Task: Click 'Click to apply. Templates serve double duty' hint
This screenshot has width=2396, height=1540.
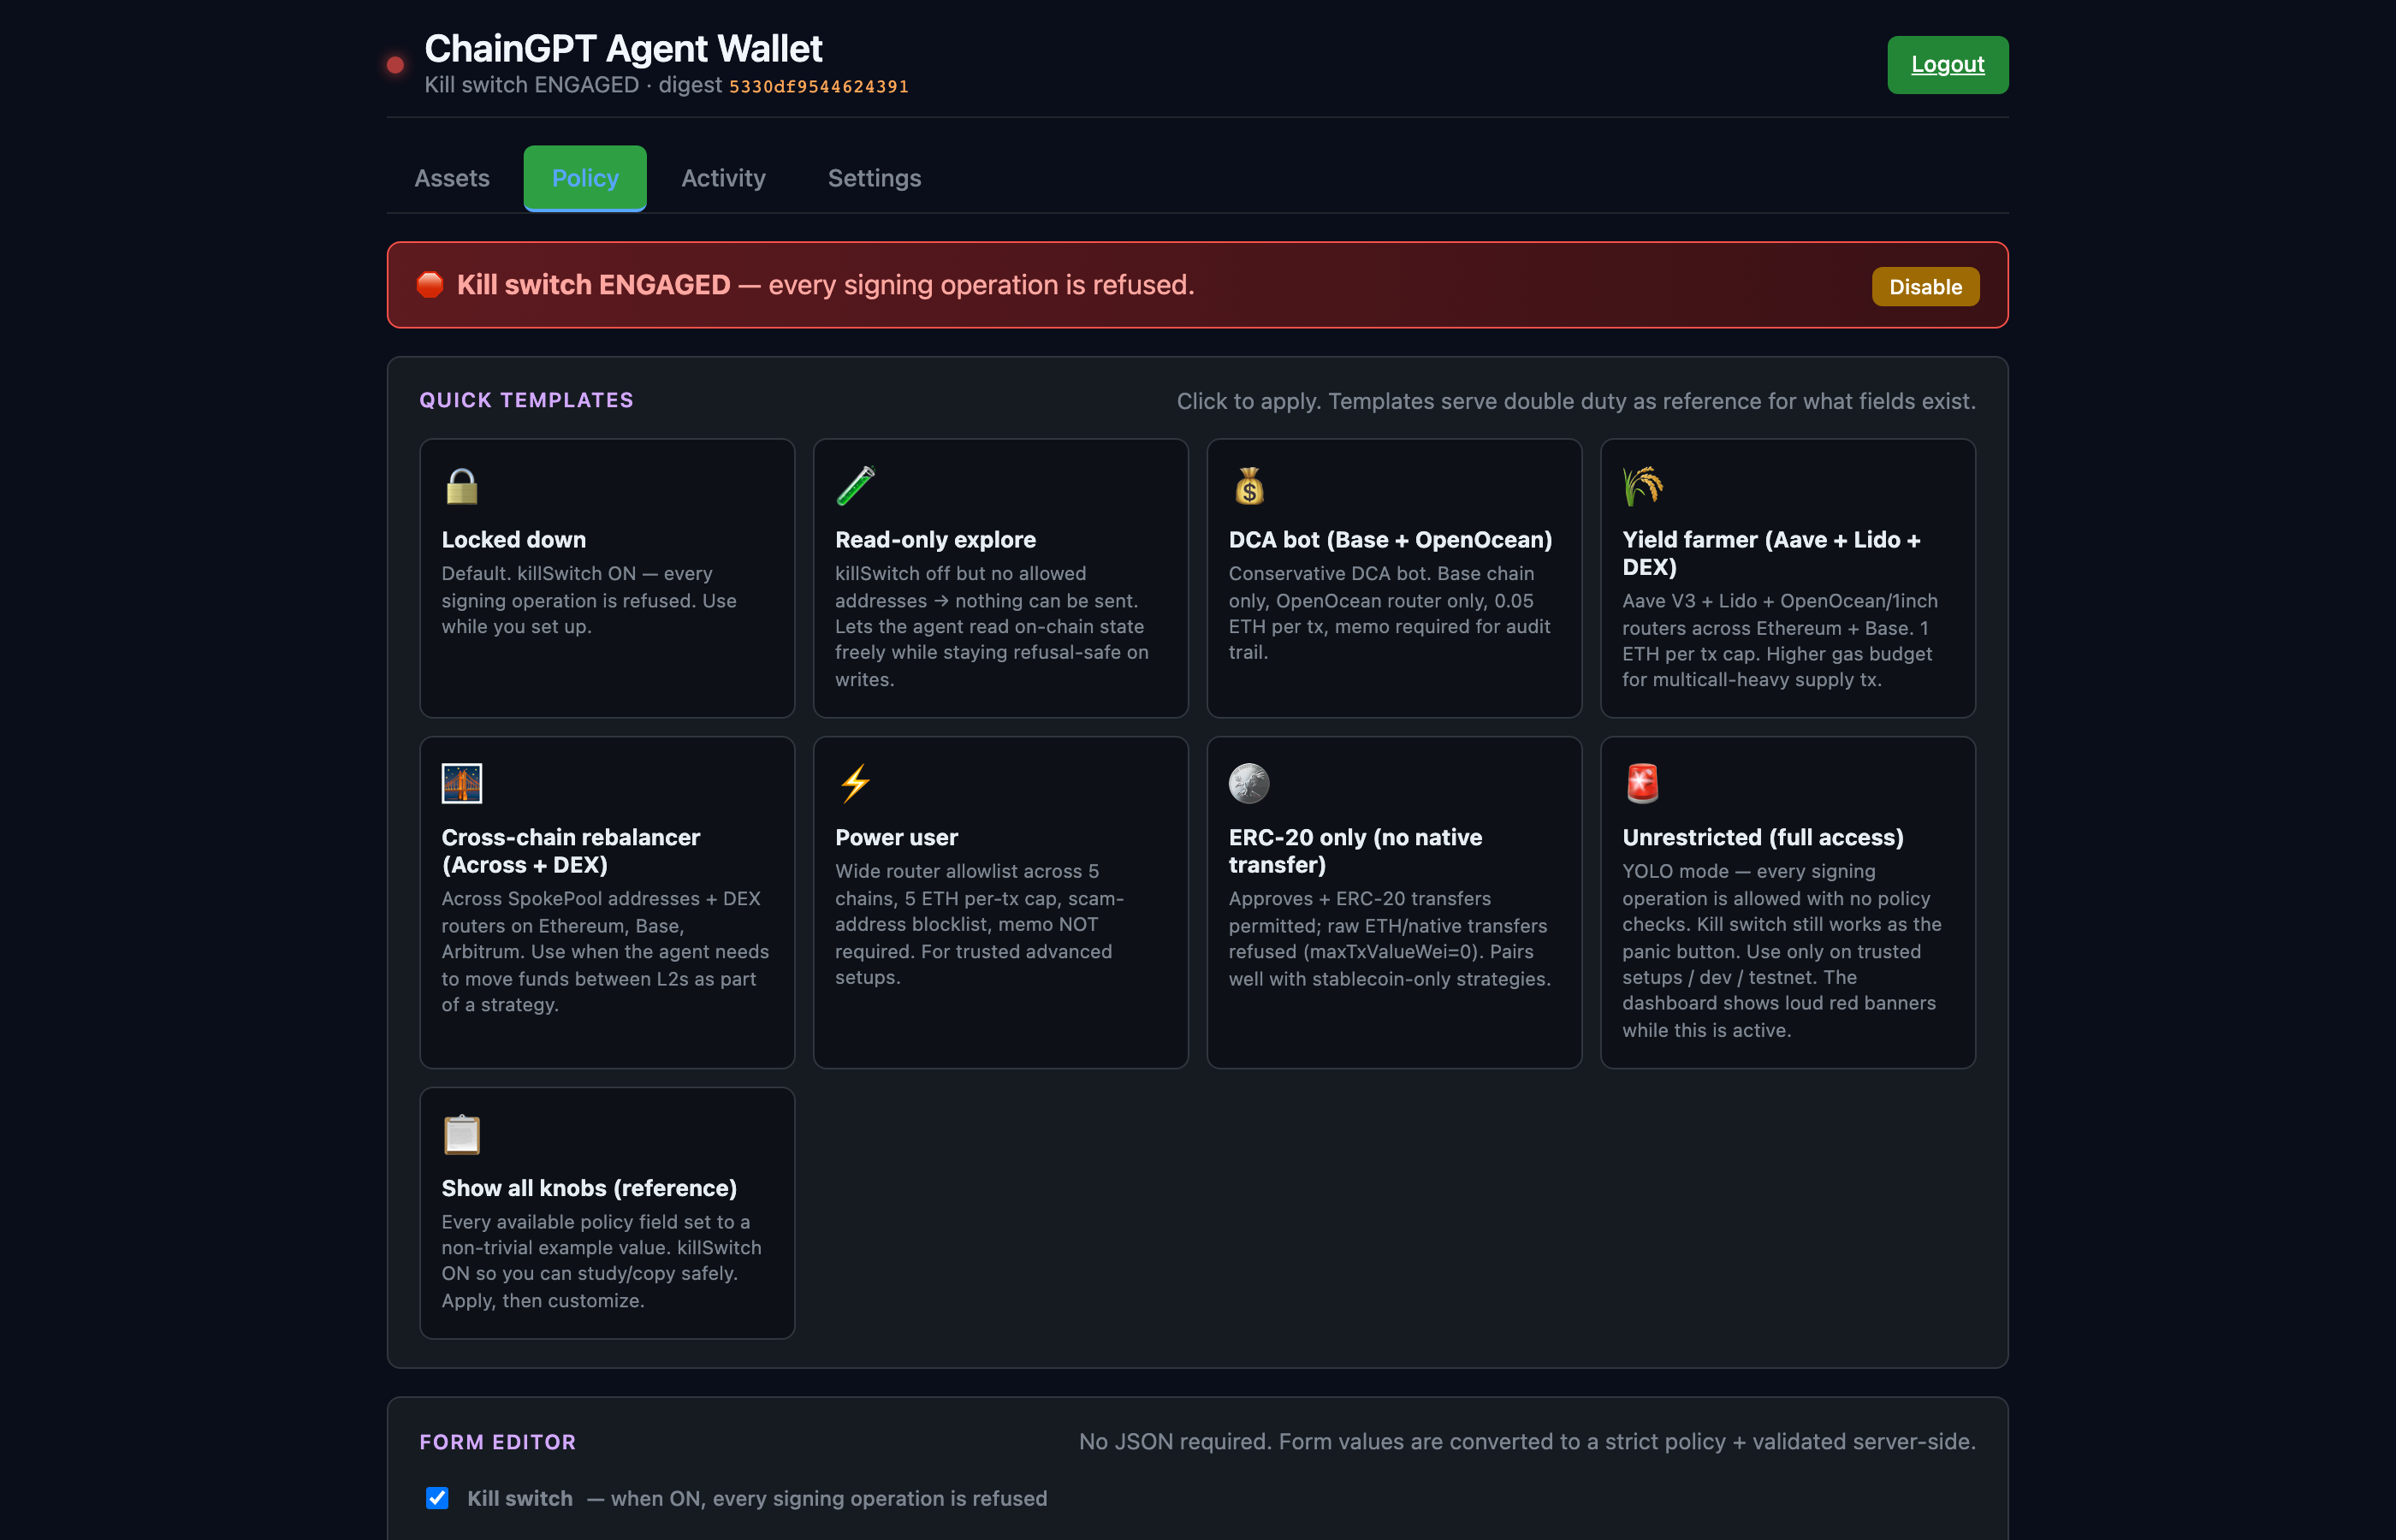Action: (x=1576, y=401)
